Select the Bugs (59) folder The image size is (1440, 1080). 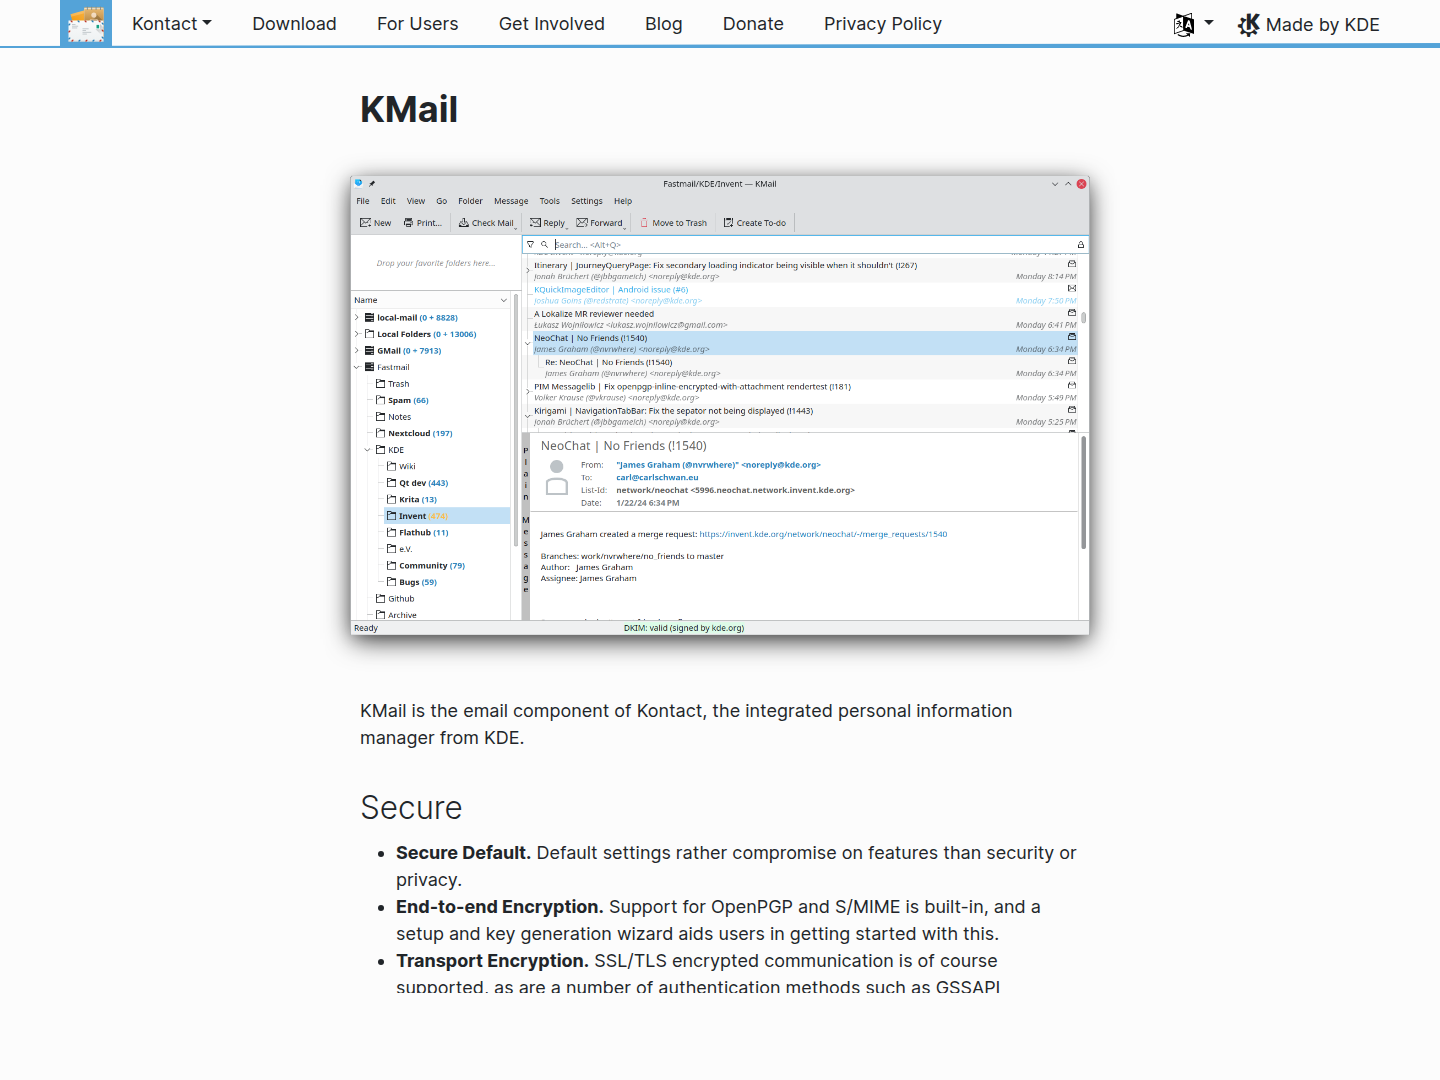[412, 582]
